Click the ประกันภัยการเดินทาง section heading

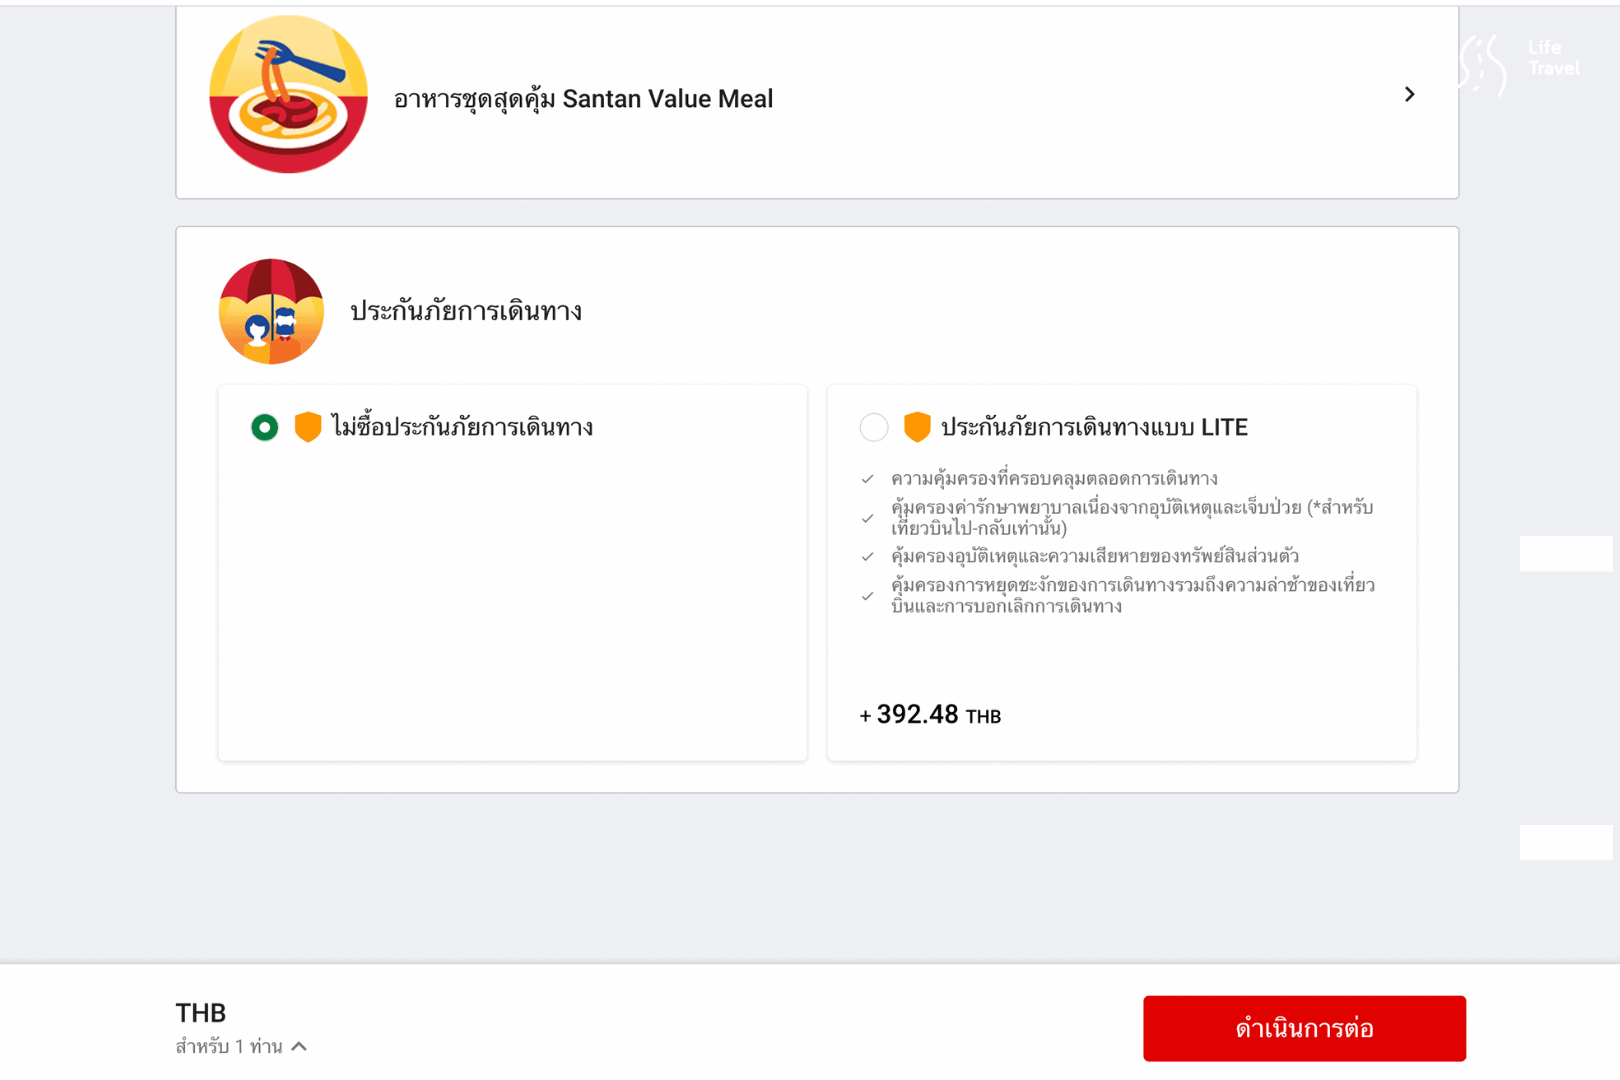click(x=466, y=311)
